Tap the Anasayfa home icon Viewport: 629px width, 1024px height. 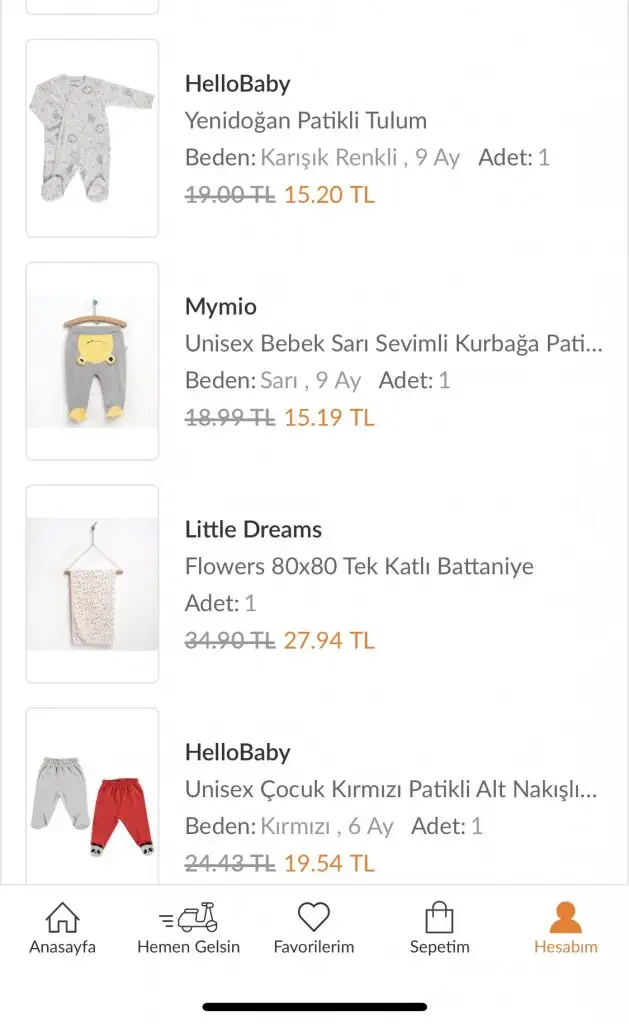[x=62, y=917]
